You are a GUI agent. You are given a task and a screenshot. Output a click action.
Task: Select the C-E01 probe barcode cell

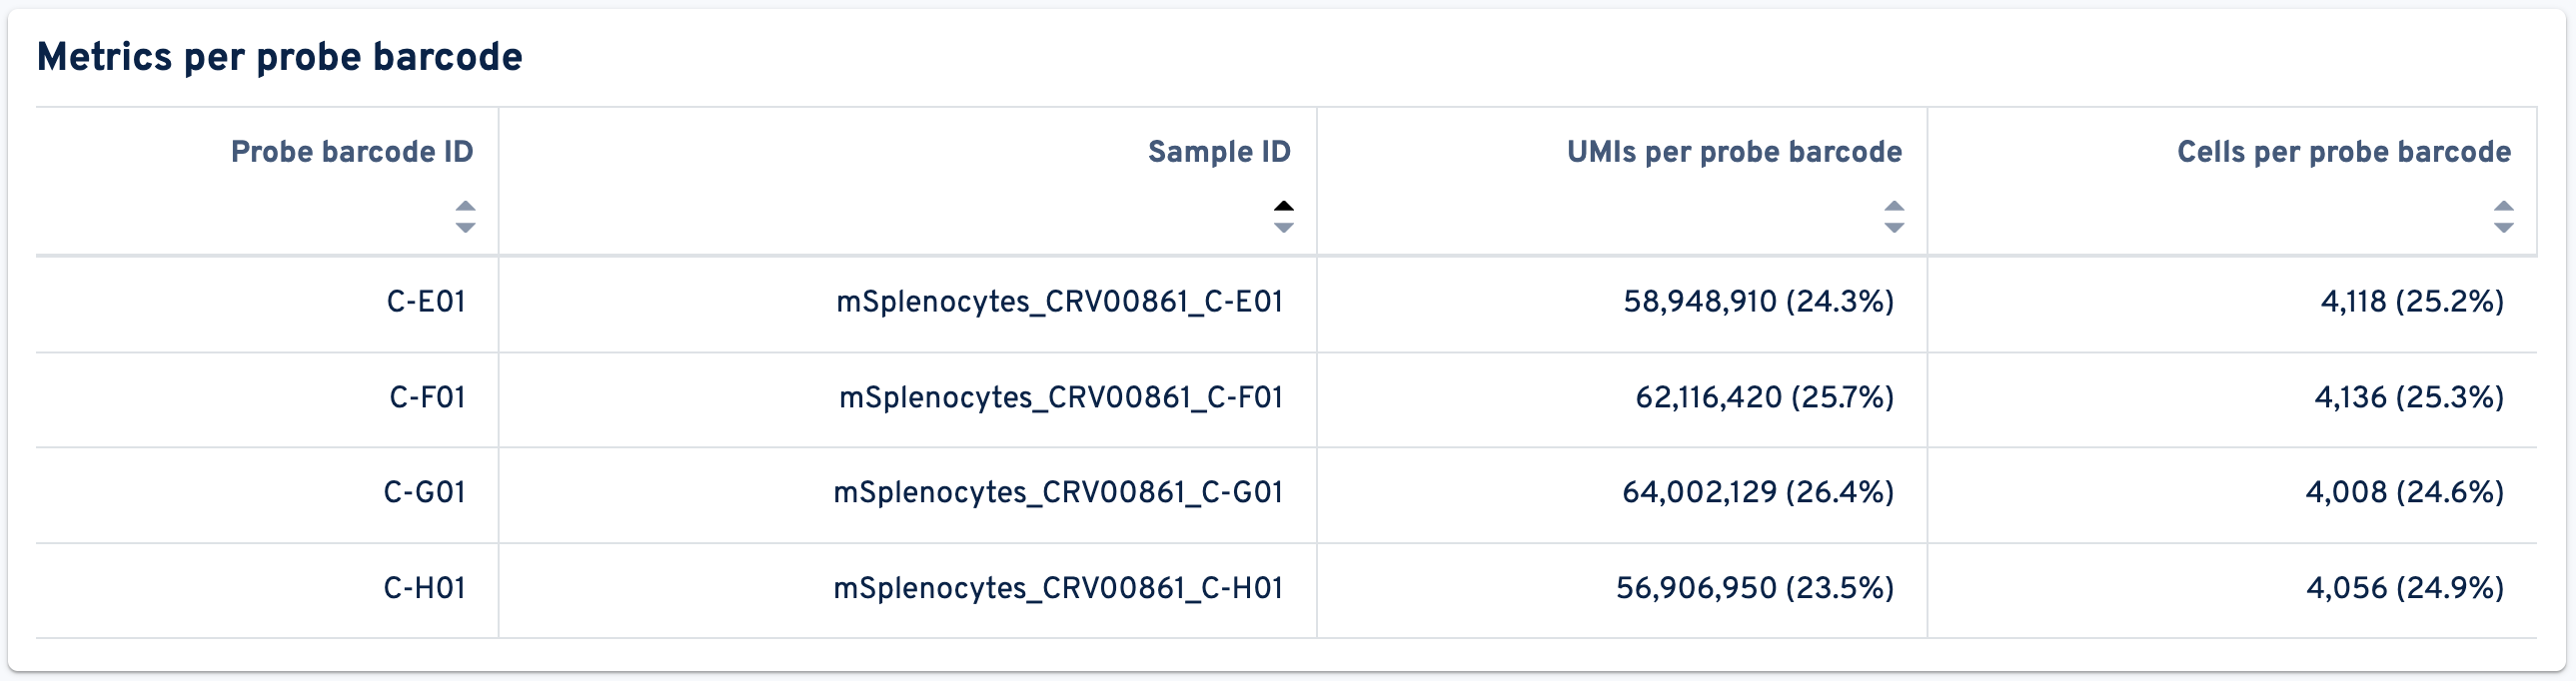tap(426, 302)
